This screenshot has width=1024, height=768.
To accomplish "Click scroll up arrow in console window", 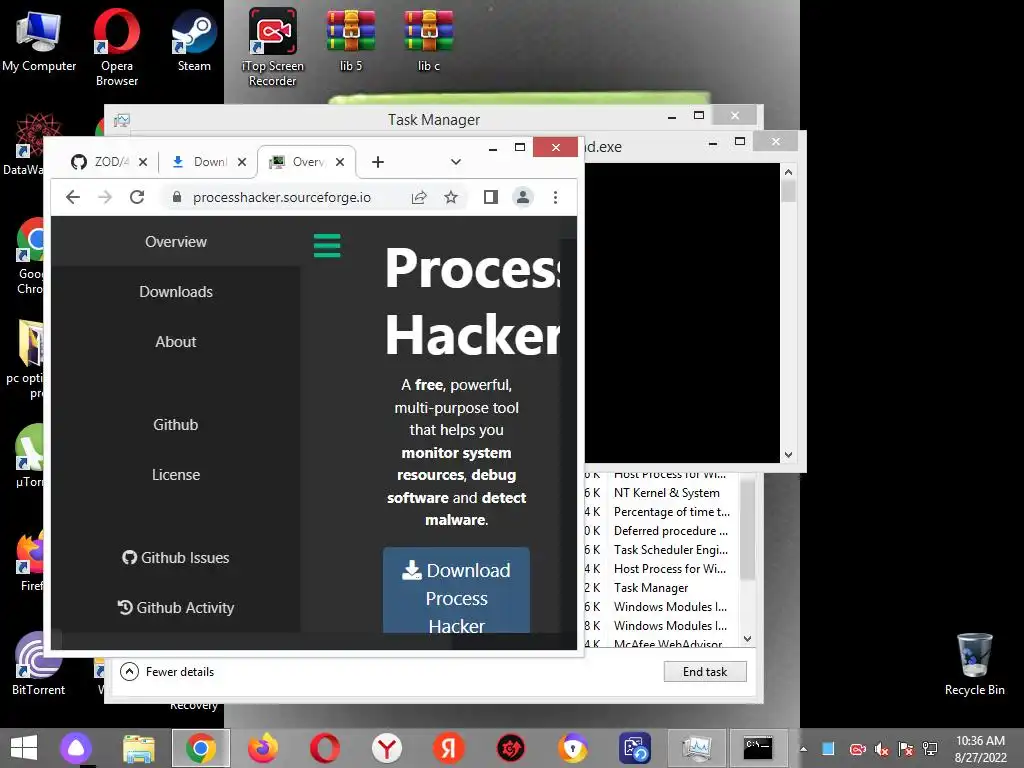I will 788,172.
